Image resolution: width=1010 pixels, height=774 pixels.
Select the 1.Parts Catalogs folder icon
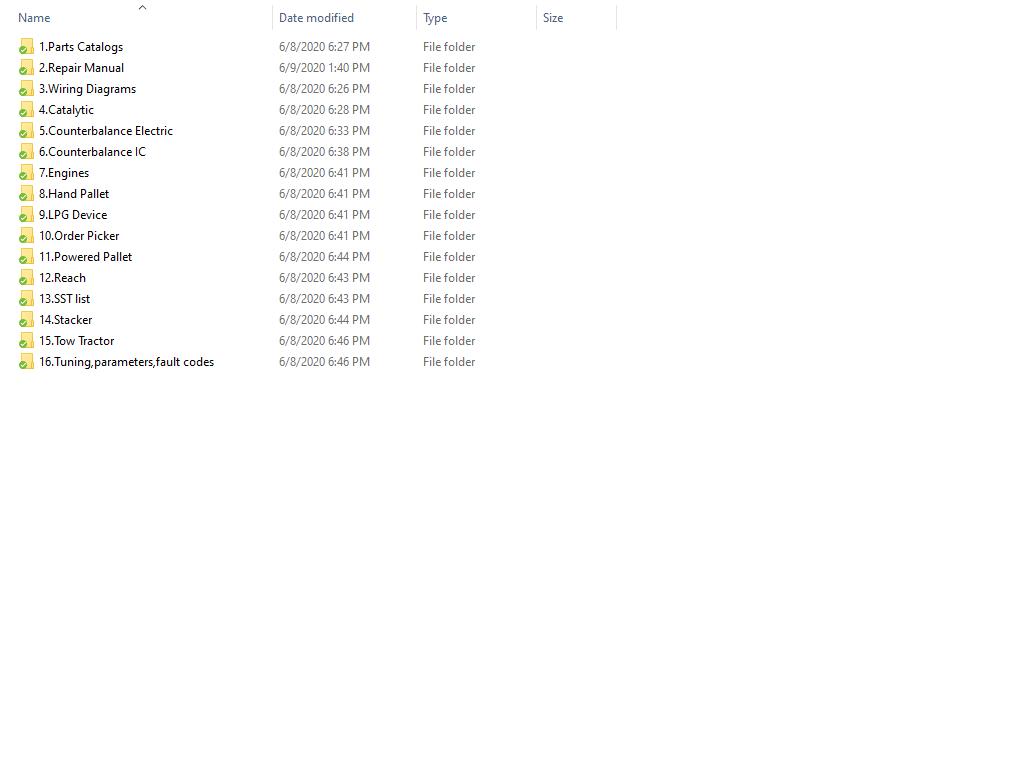pos(26,47)
